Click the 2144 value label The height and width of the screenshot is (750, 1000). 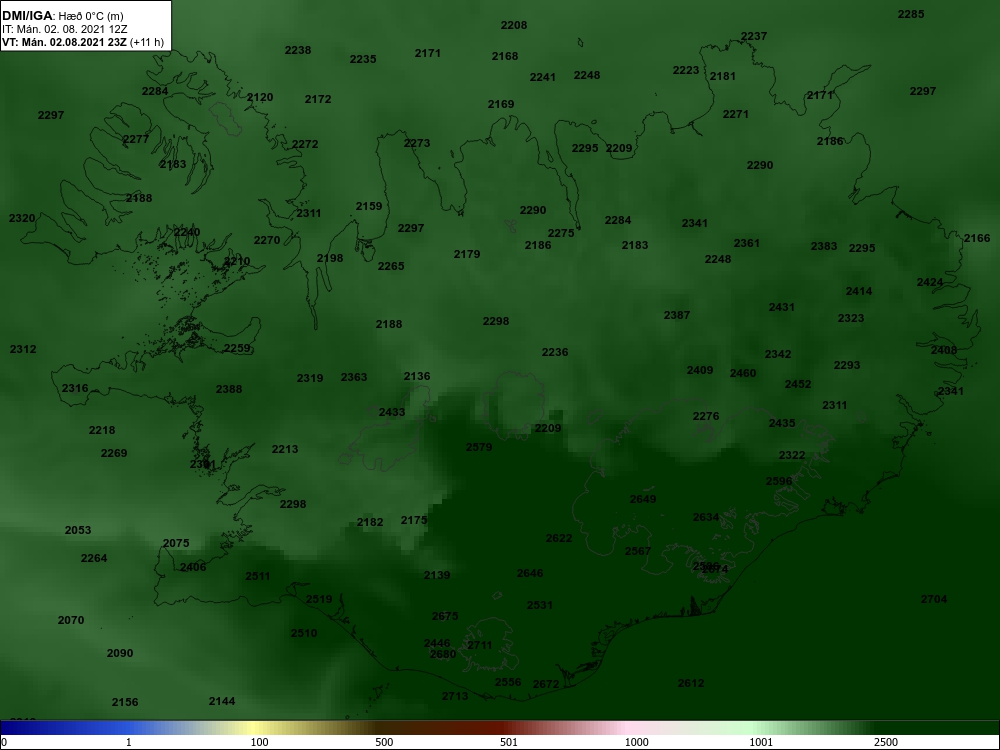pyautogui.click(x=222, y=701)
